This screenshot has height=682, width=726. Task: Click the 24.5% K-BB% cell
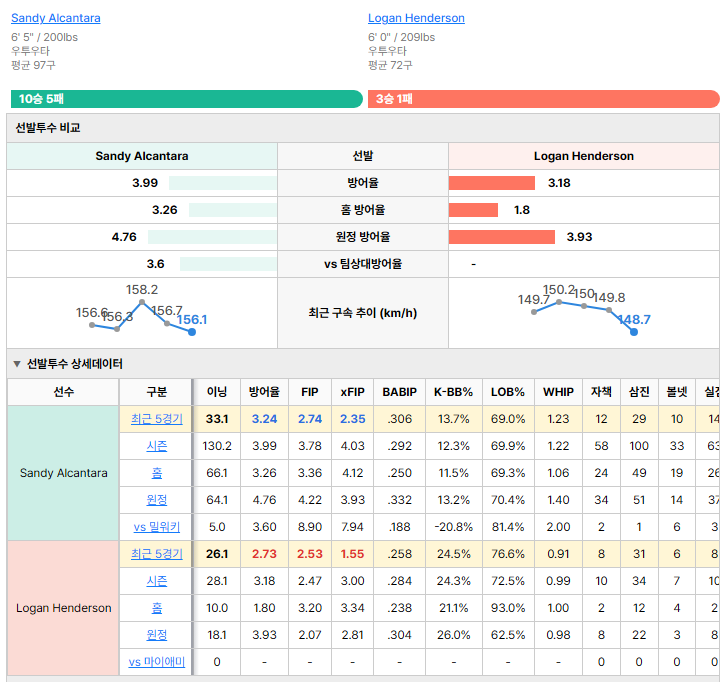tap(453, 554)
